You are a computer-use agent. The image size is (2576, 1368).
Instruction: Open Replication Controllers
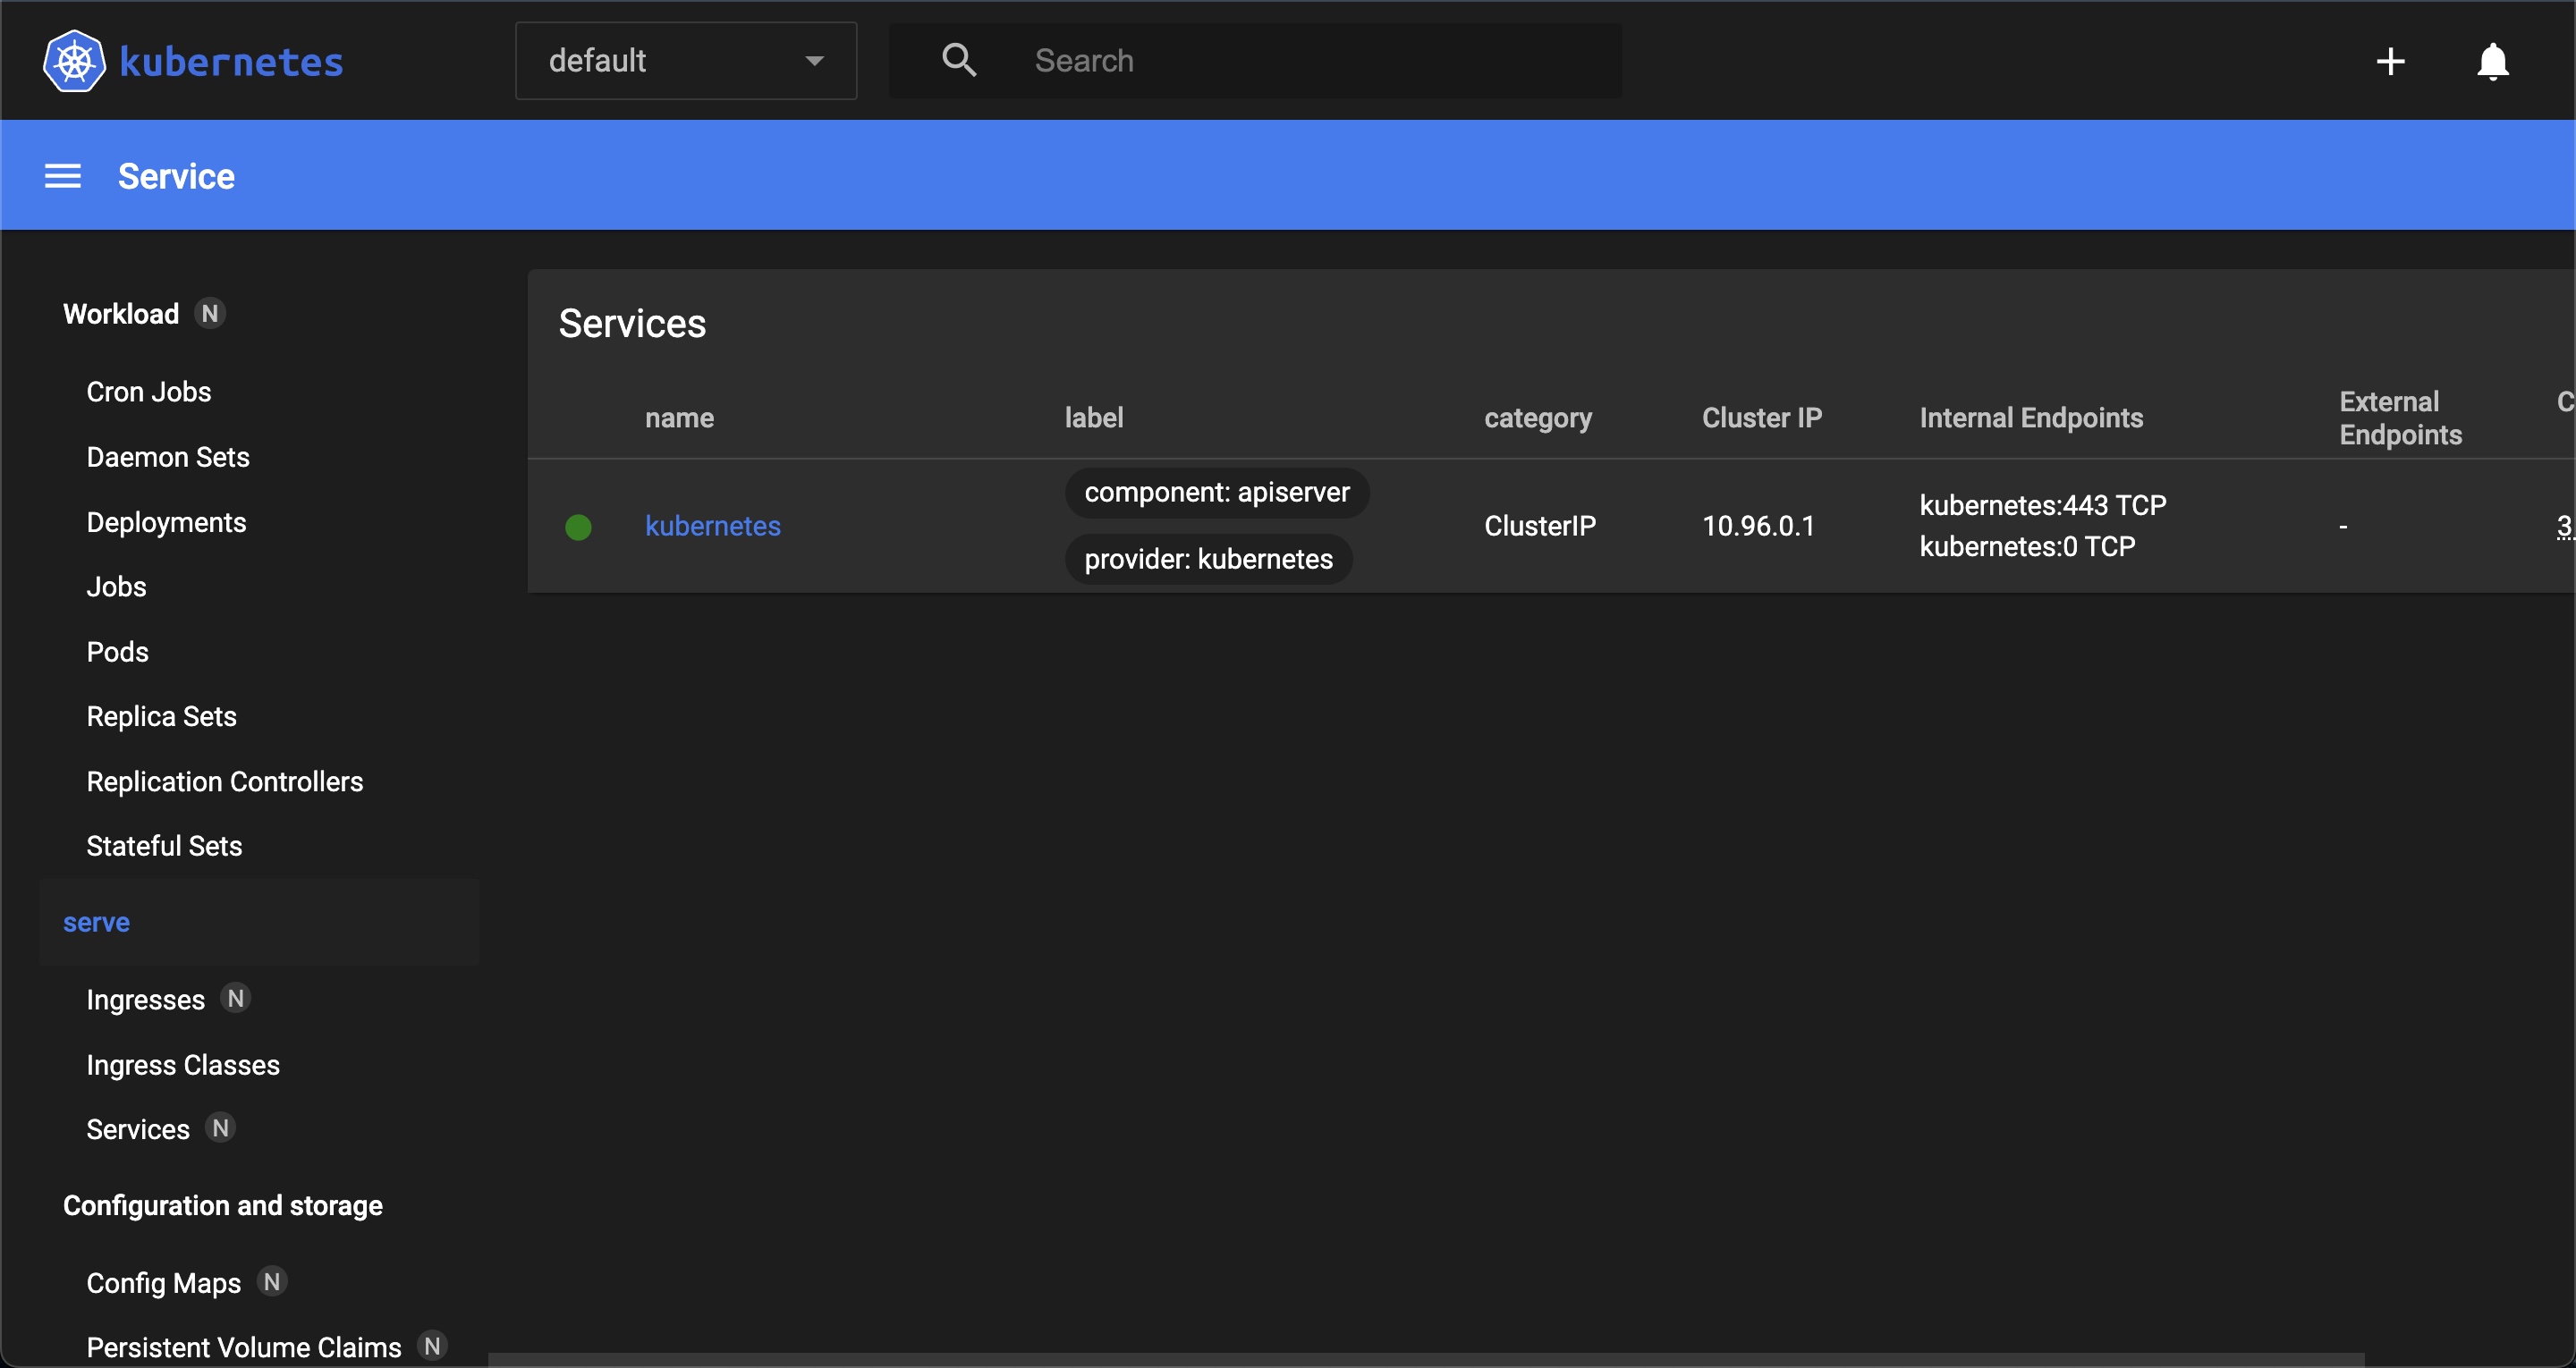tap(225, 781)
